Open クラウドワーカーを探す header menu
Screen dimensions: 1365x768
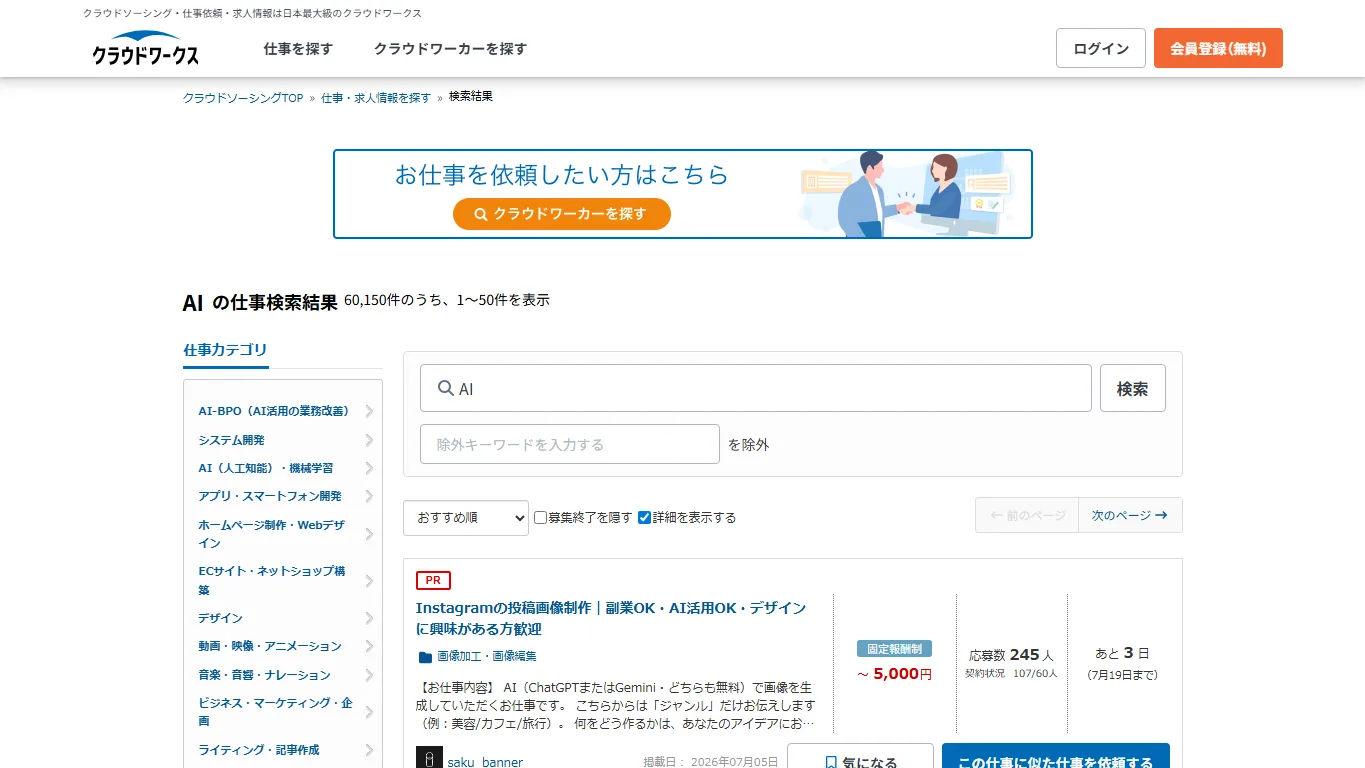point(450,48)
